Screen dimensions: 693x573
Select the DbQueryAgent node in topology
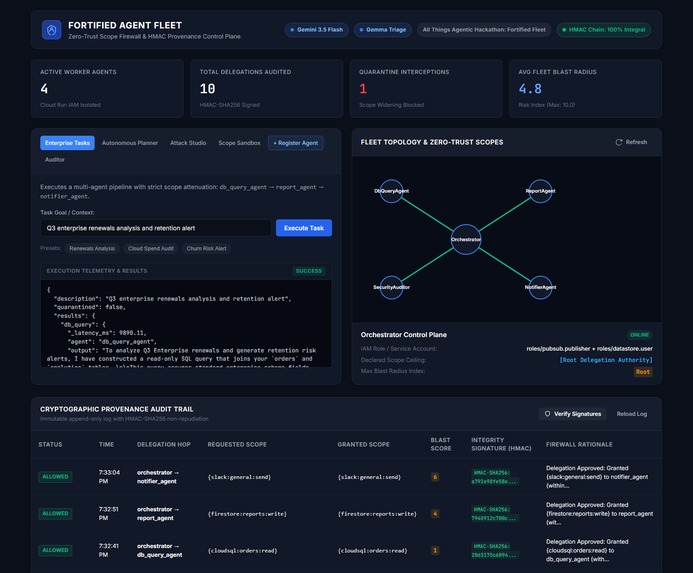click(392, 191)
